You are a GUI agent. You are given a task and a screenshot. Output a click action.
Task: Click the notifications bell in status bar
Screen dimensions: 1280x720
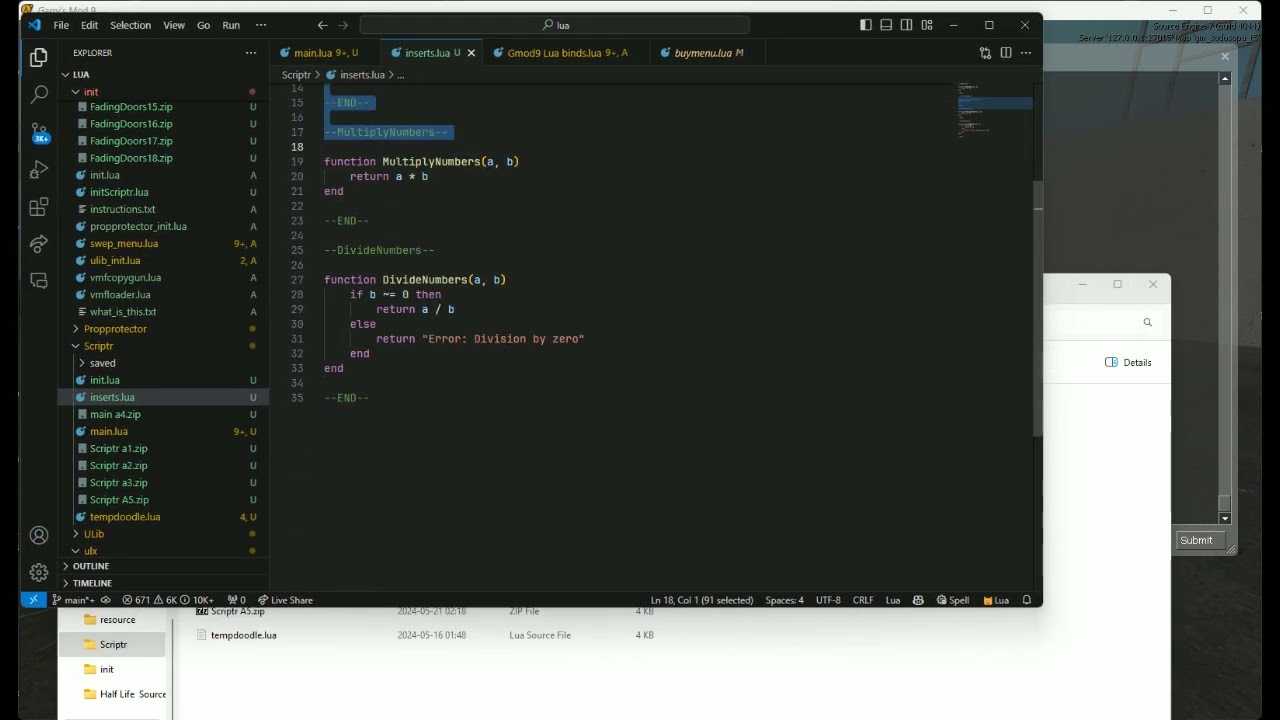pyautogui.click(x=1027, y=600)
